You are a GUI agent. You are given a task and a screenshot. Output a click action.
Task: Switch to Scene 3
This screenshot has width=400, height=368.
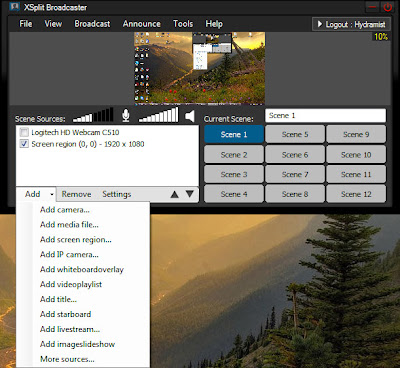(234, 174)
